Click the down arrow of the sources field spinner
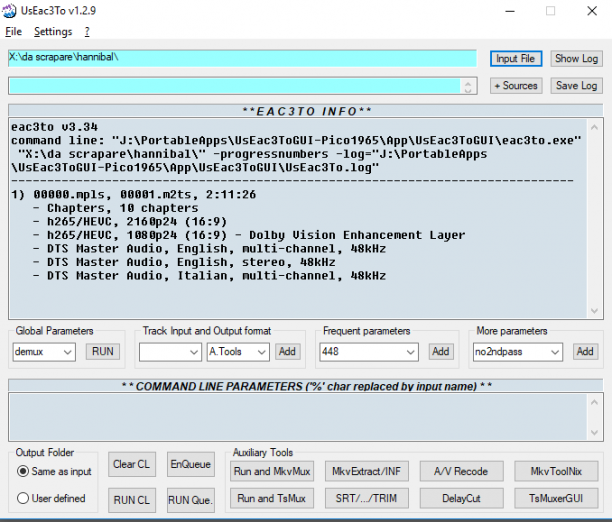This screenshot has width=612, height=522. 468,90
